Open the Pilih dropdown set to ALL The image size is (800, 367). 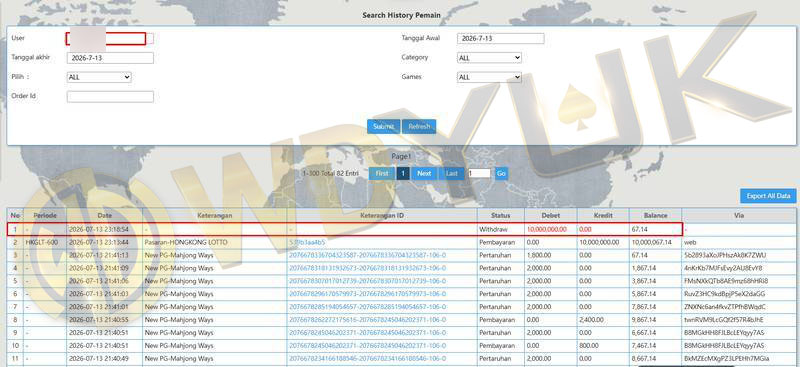(99, 78)
